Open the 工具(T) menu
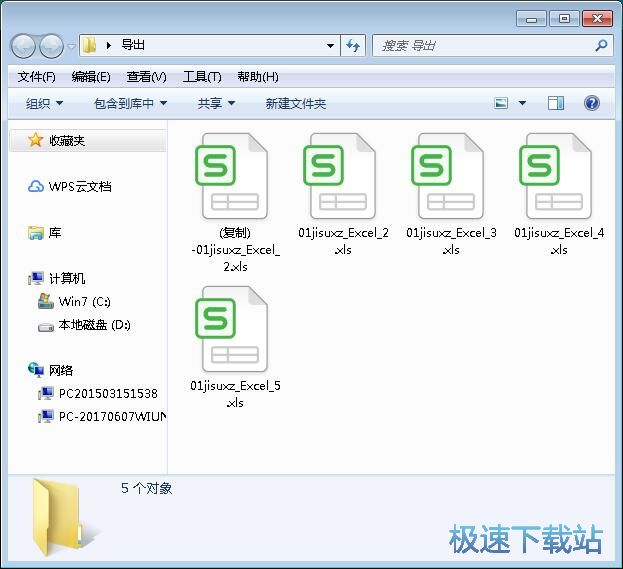This screenshot has height=569, width=623. pos(202,77)
